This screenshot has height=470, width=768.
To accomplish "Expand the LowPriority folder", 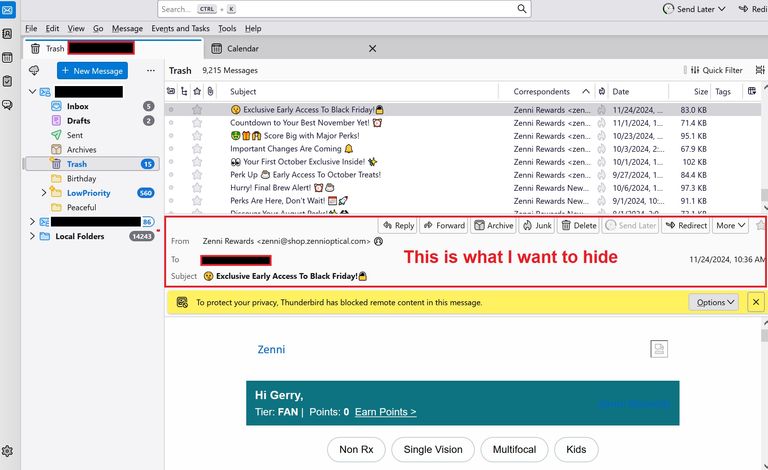I will 44,193.
